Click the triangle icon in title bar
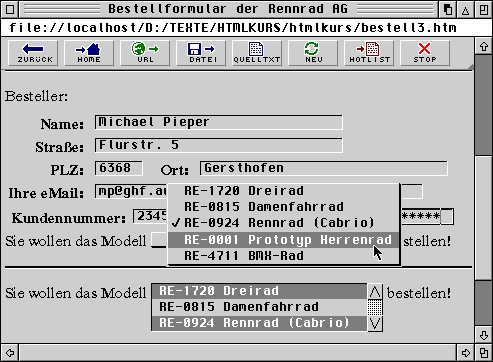The width and height of the screenshot is (493, 362). click(466, 10)
